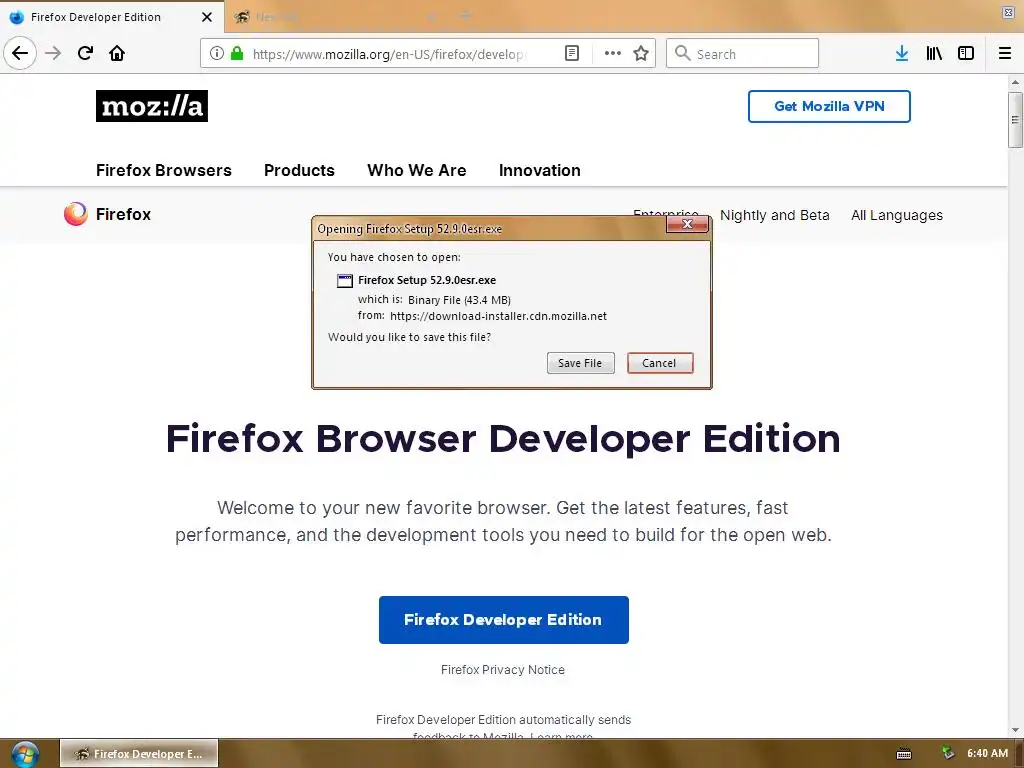Open Firefox Privacy Notice link
The image size is (1024, 768).
(x=502, y=669)
